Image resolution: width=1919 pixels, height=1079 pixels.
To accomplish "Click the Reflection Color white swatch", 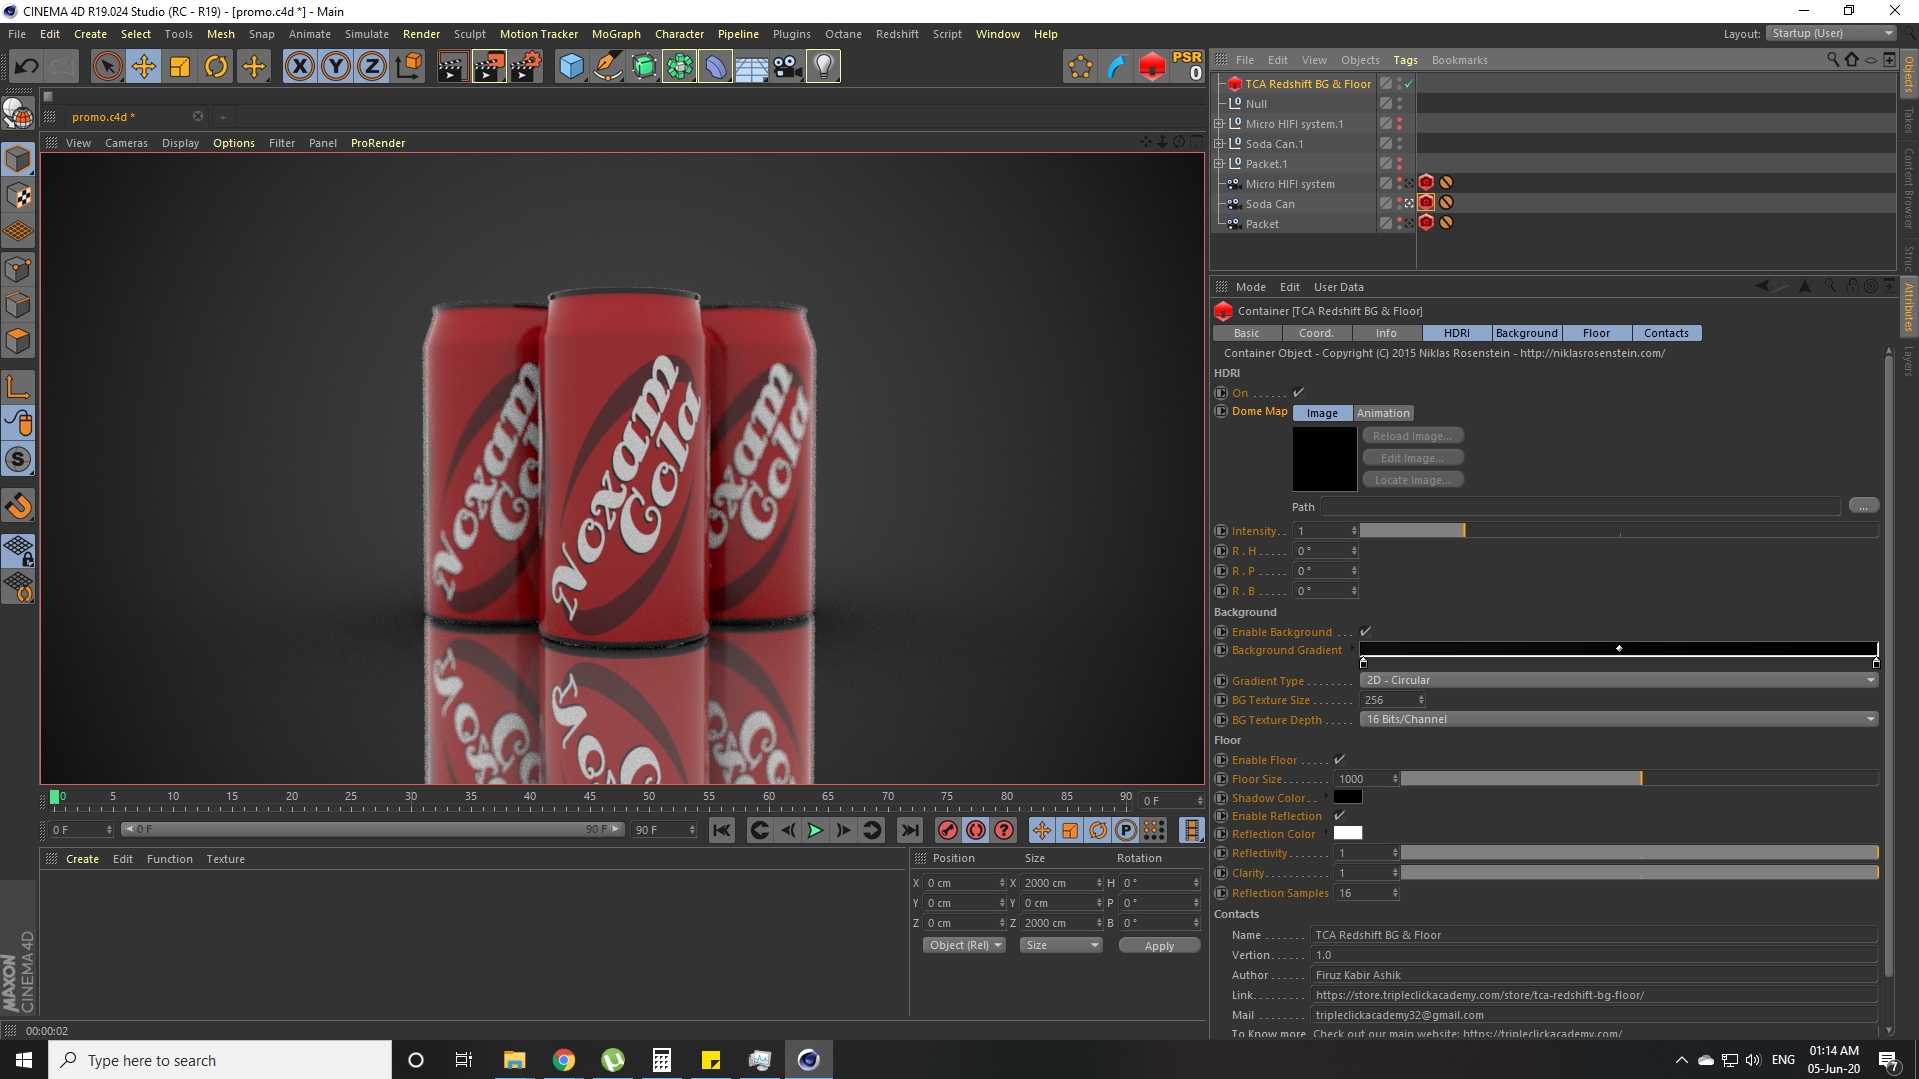I will 1348,833.
